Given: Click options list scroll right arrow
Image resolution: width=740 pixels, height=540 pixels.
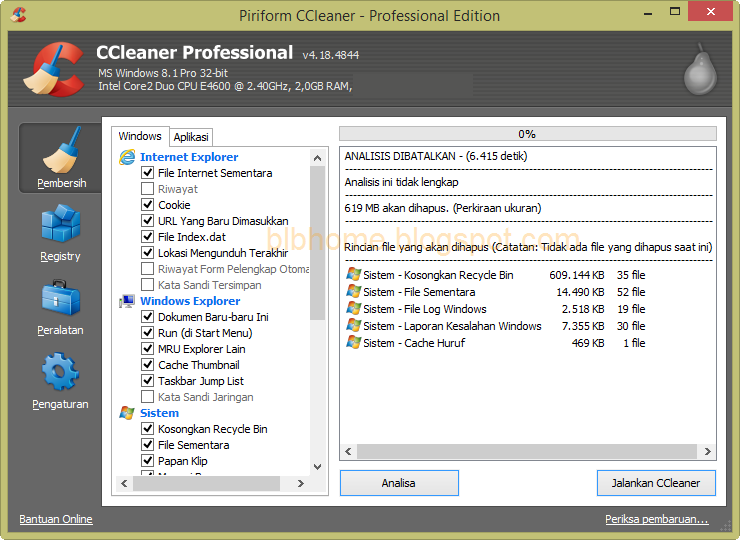Looking at the screenshot, I should coord(301,483).
